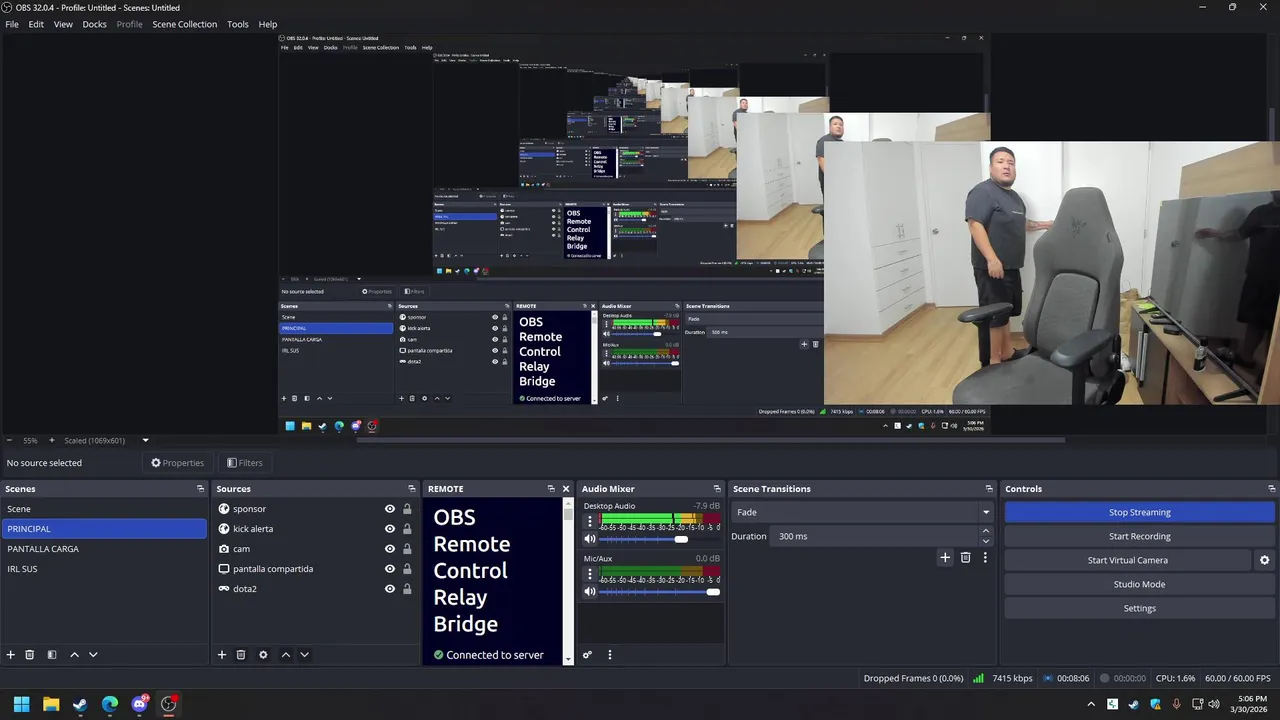Enable Studio Mode

(1139, 584)
